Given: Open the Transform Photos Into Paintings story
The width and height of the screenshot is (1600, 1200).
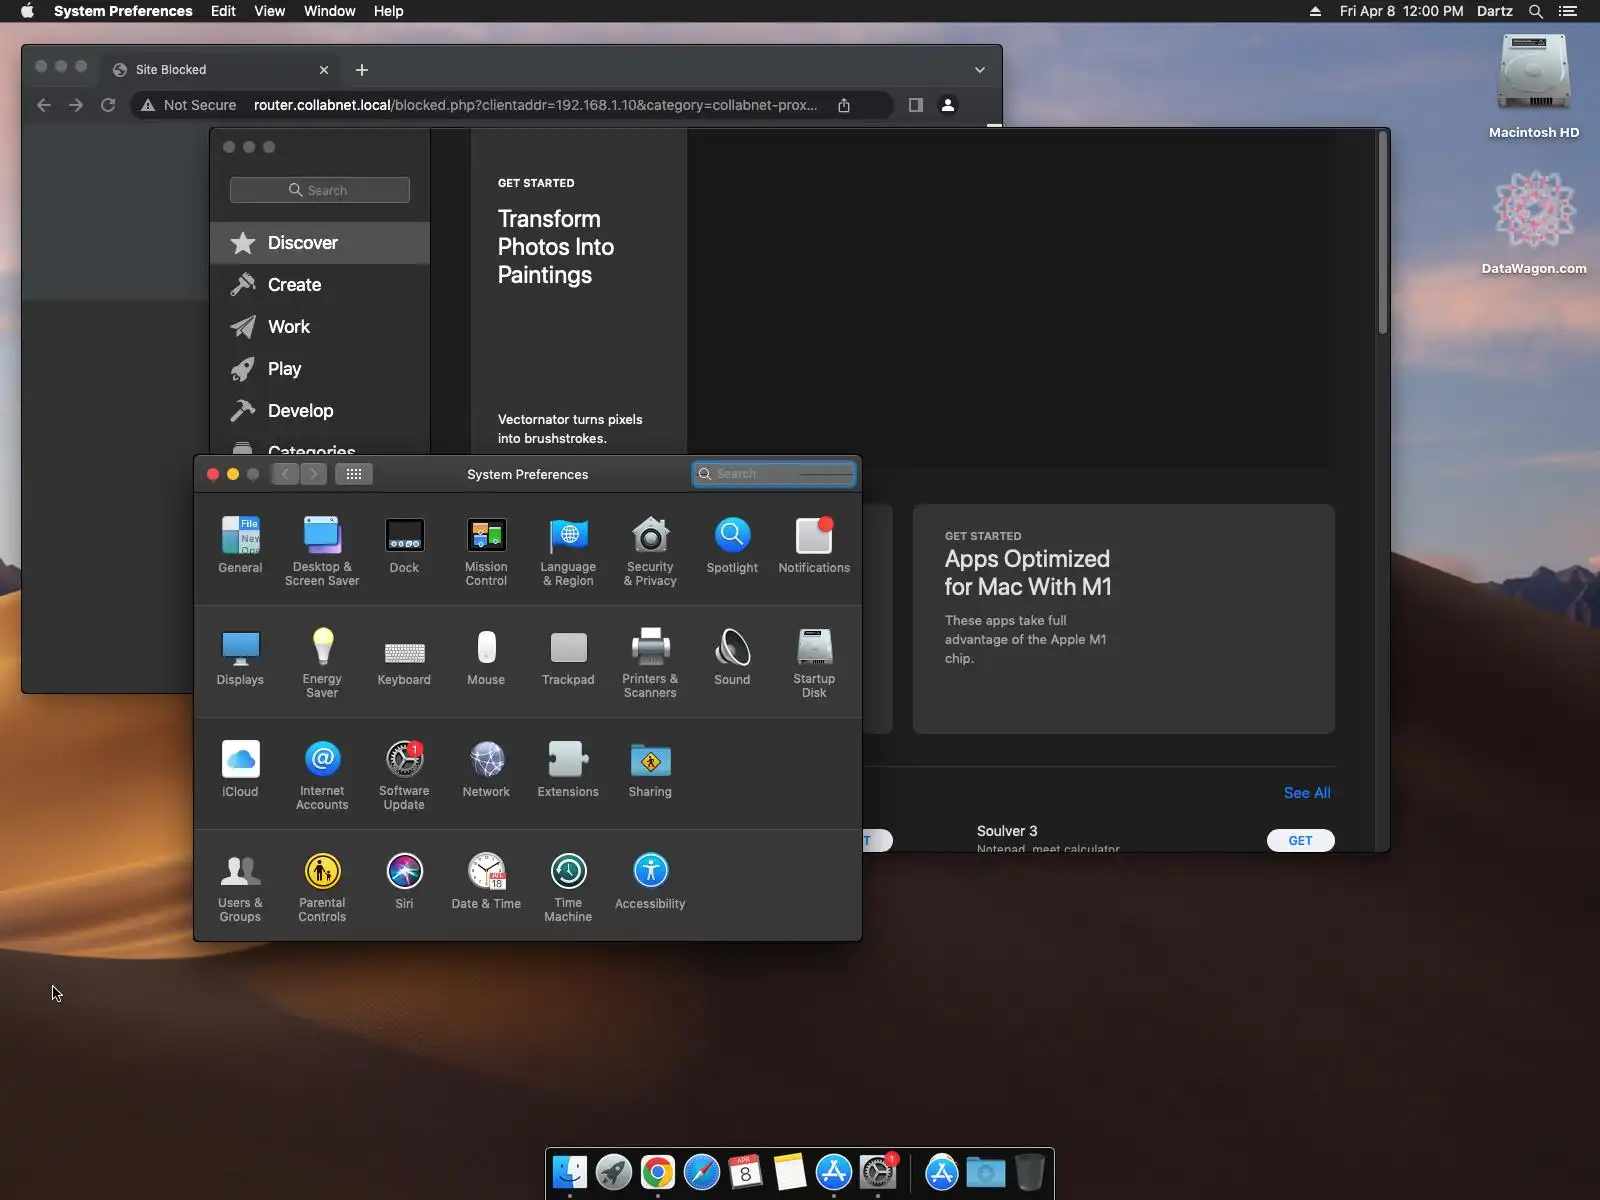Looking at the screenshot, I should (579, 298).
